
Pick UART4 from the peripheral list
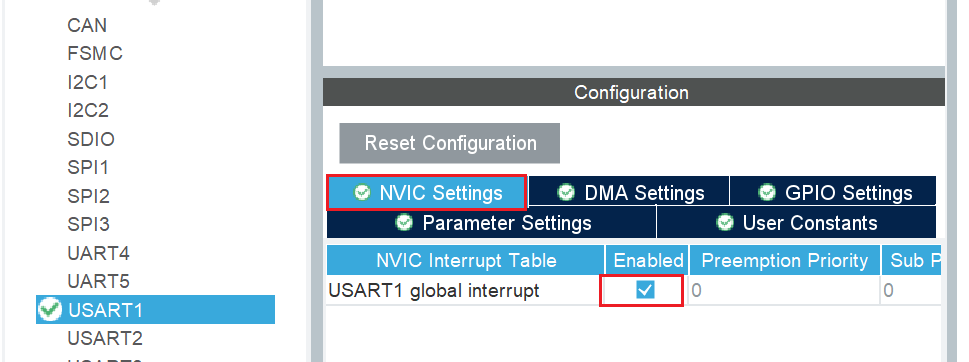(98, 253)
